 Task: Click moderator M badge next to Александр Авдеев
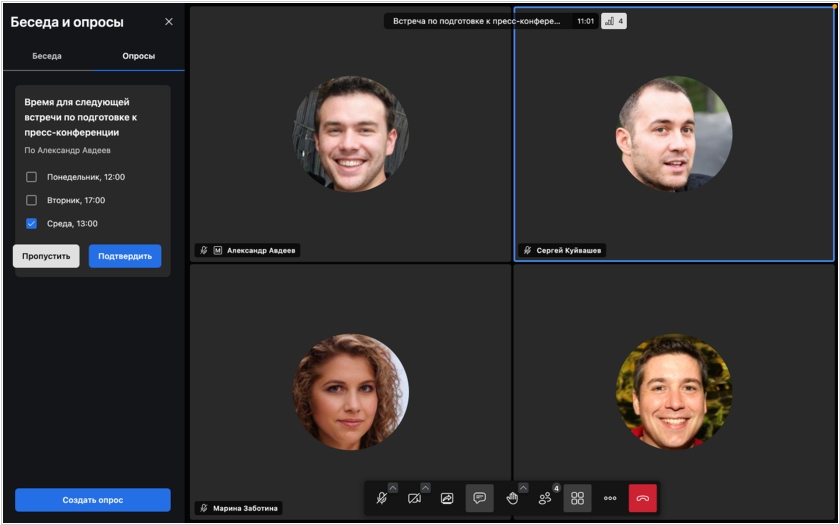tap(218, 250)
